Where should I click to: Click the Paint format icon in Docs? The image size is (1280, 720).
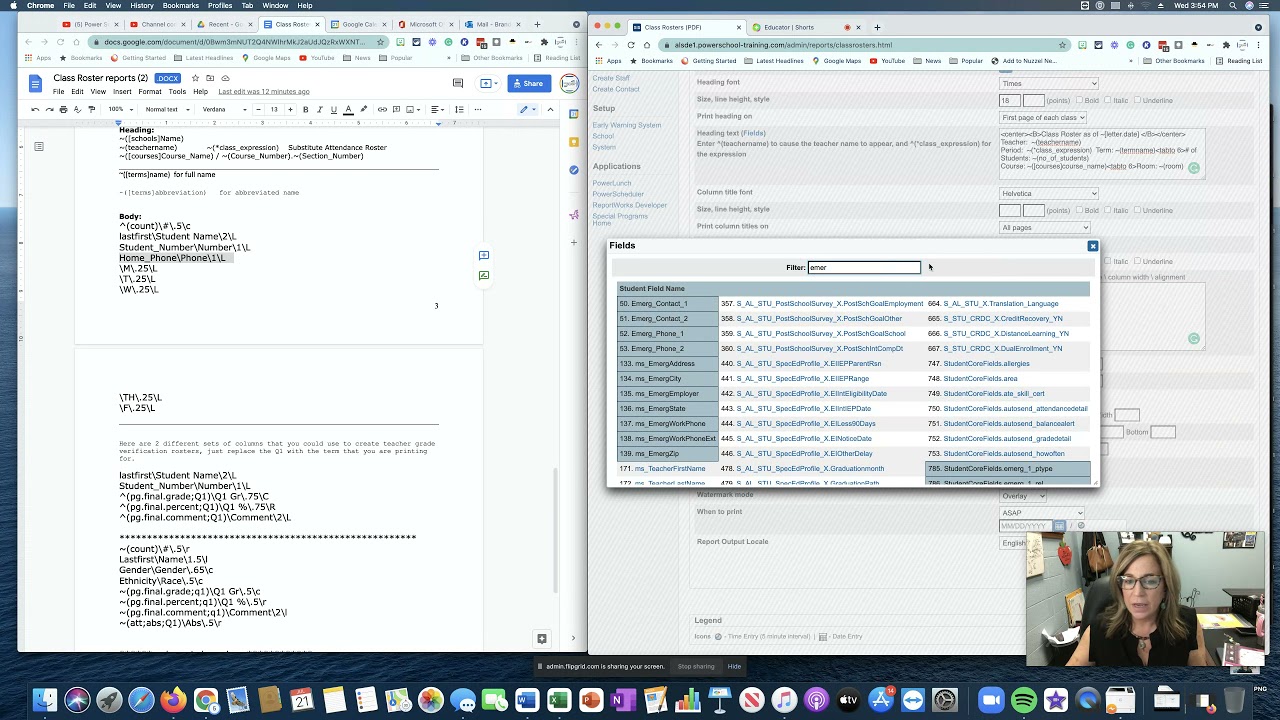[x=91, y=109]
